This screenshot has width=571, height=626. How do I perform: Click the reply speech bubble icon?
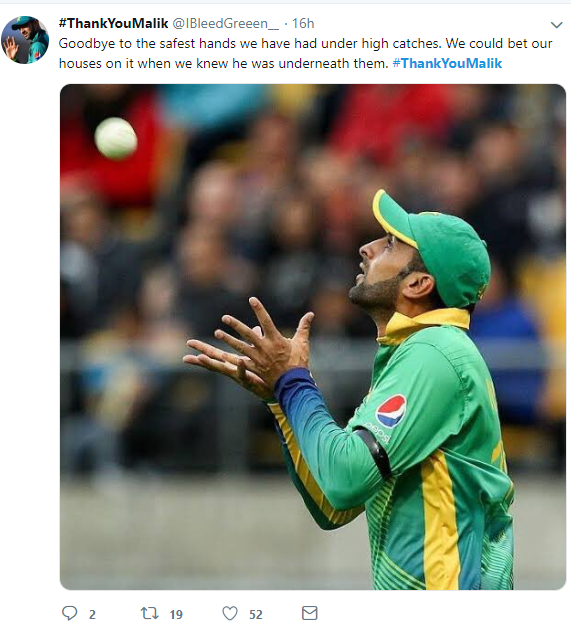pyautogui.click(x=70, y=613)
